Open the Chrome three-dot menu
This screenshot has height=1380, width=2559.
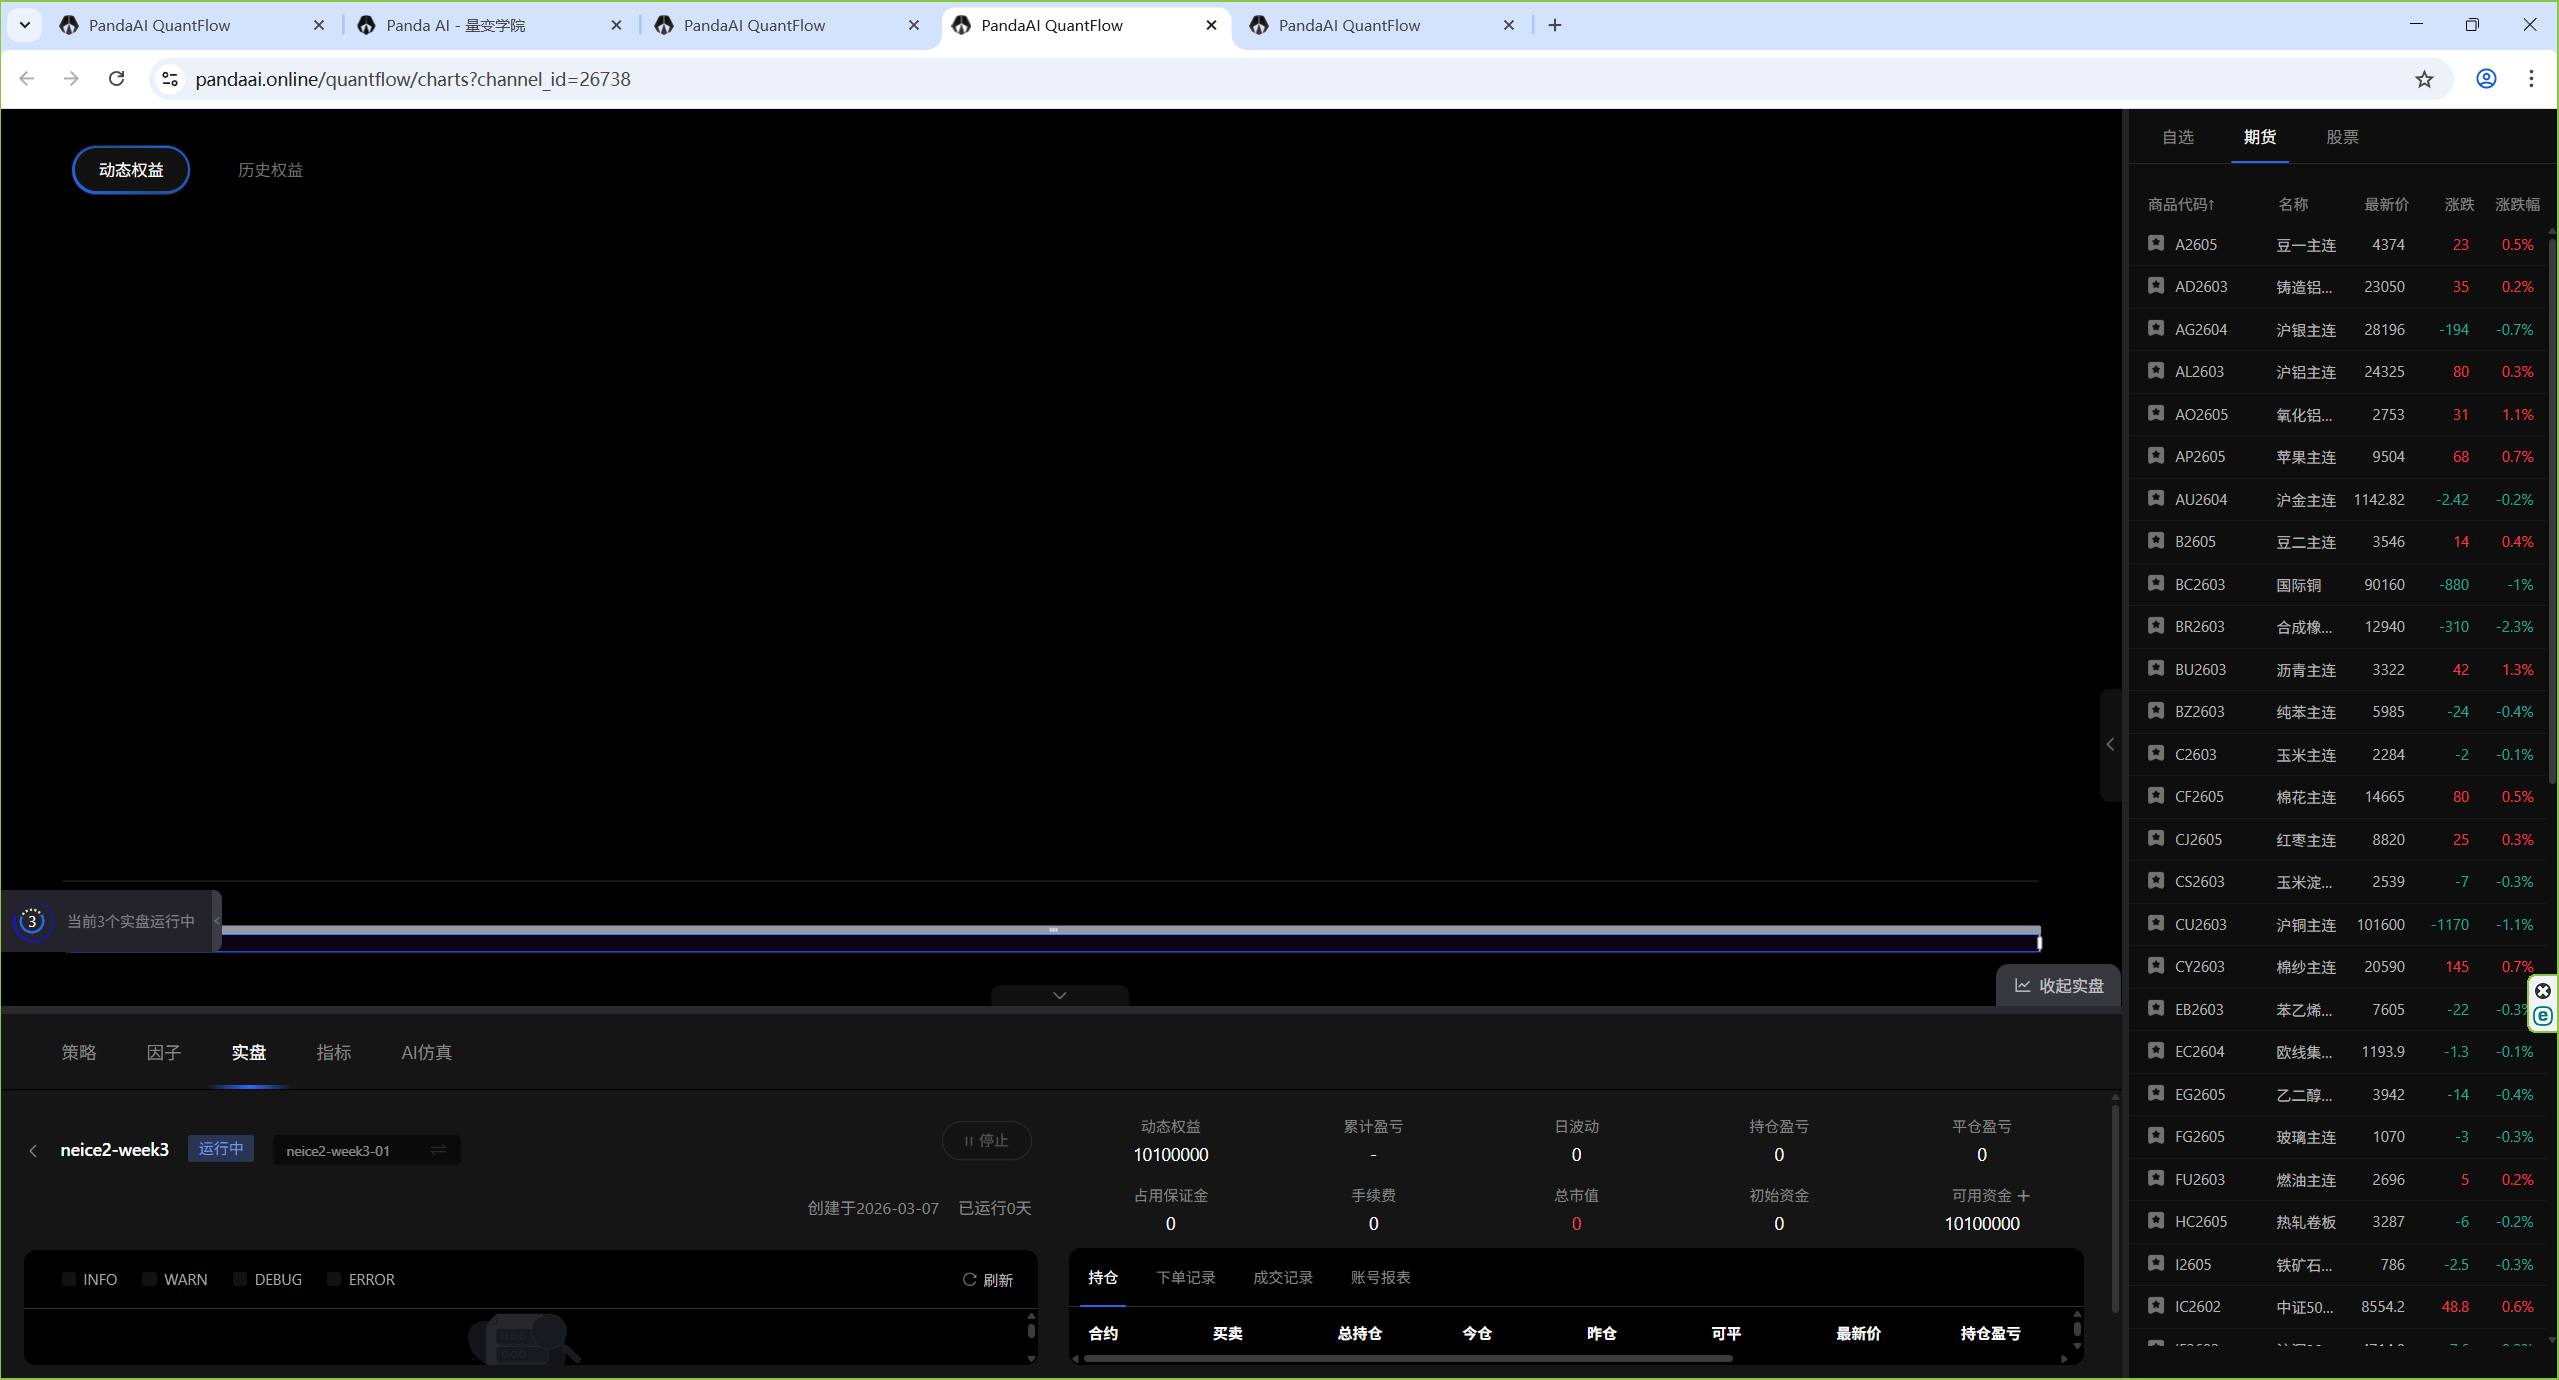coord(2531,79)
